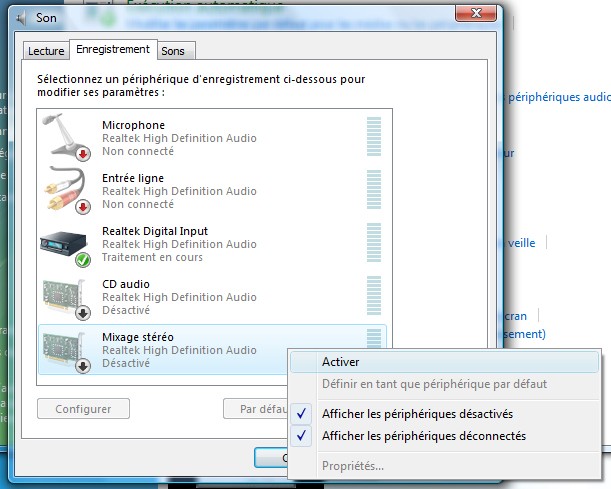Select the Enregistrement tab
Image resolution: width=611 pixels, height=489 pixels.
[113, 49]
